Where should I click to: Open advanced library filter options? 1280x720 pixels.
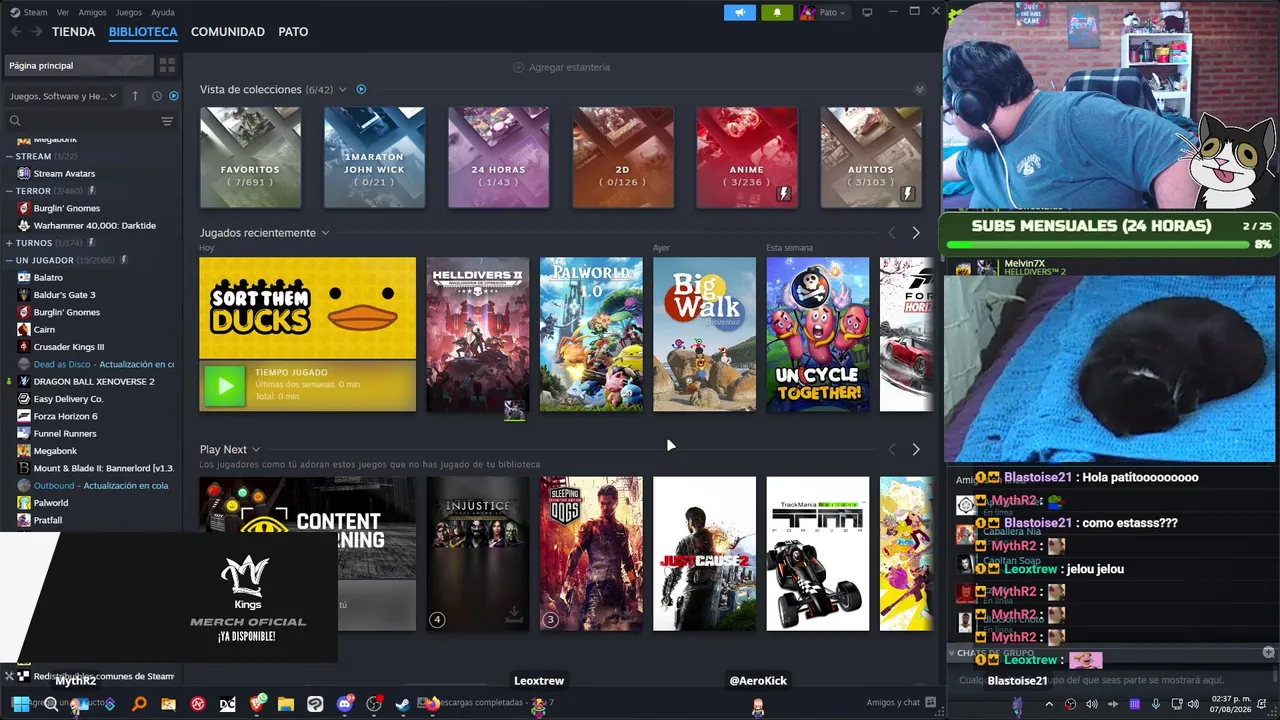coord(167,121)
